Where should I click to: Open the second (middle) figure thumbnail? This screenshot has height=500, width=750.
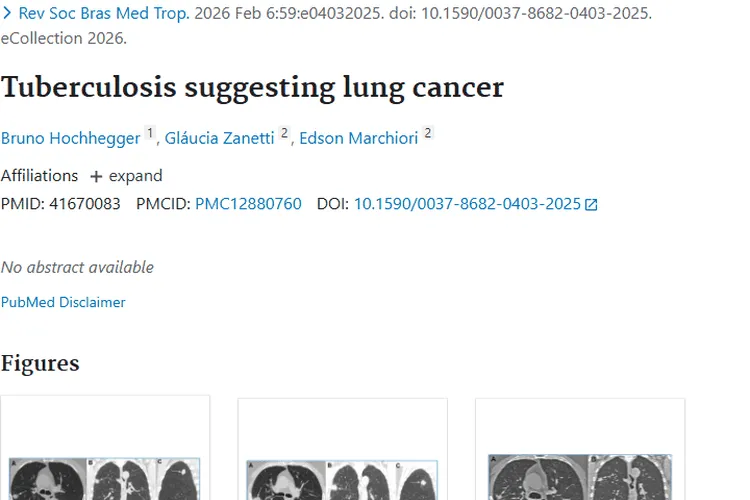[x=342, y=450]
